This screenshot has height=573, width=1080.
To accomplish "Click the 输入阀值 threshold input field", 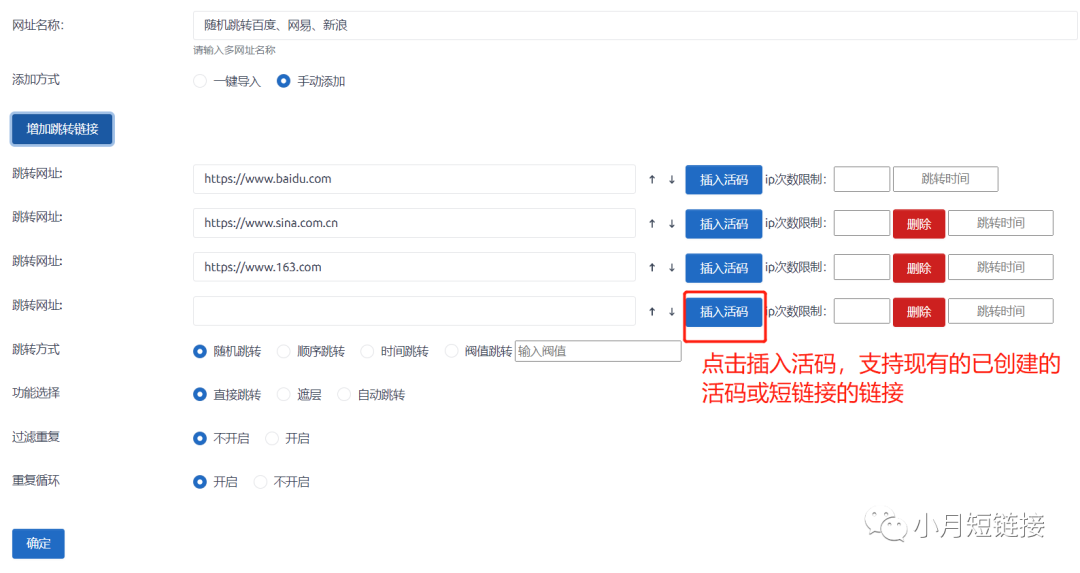I will pyautogui.click(x=597, y=352).
